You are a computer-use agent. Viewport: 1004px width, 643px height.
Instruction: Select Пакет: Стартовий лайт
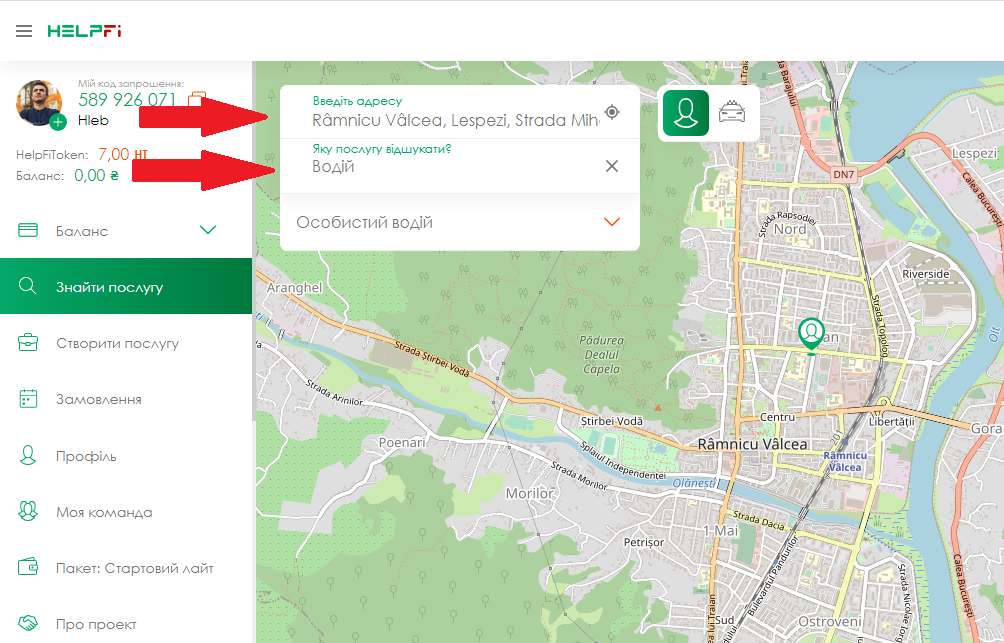point(134,568)
